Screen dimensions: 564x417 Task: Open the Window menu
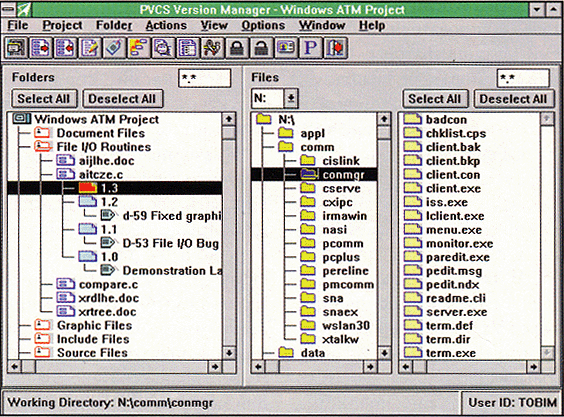[x=322, y=25]
